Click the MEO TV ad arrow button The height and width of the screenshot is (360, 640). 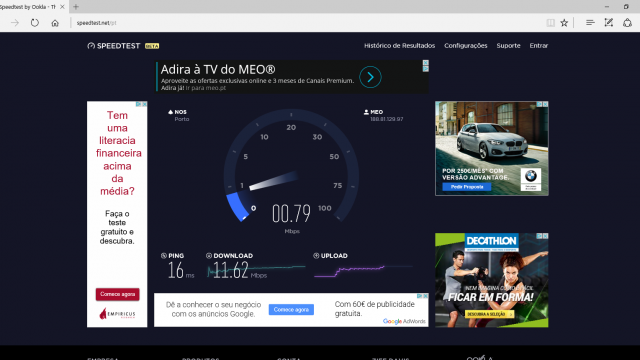point(370,77)
